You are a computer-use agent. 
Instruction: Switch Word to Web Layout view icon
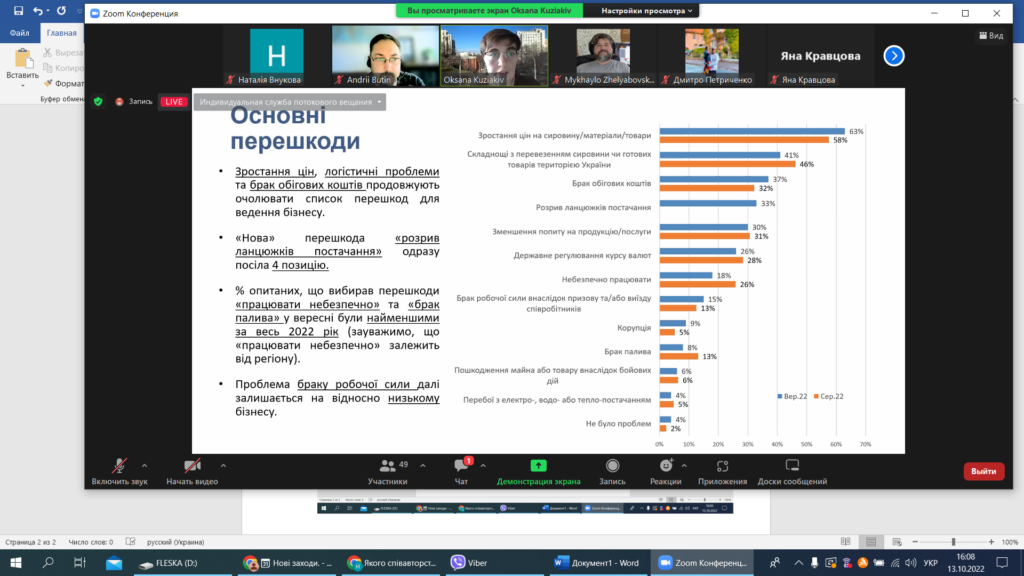coord(897,541)
